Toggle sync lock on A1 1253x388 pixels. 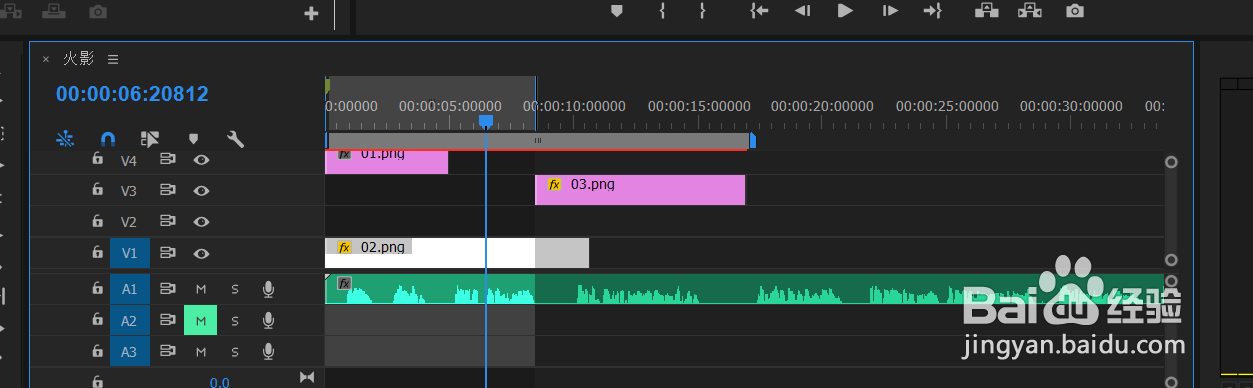pyautogui.click(x=168, y=289)
